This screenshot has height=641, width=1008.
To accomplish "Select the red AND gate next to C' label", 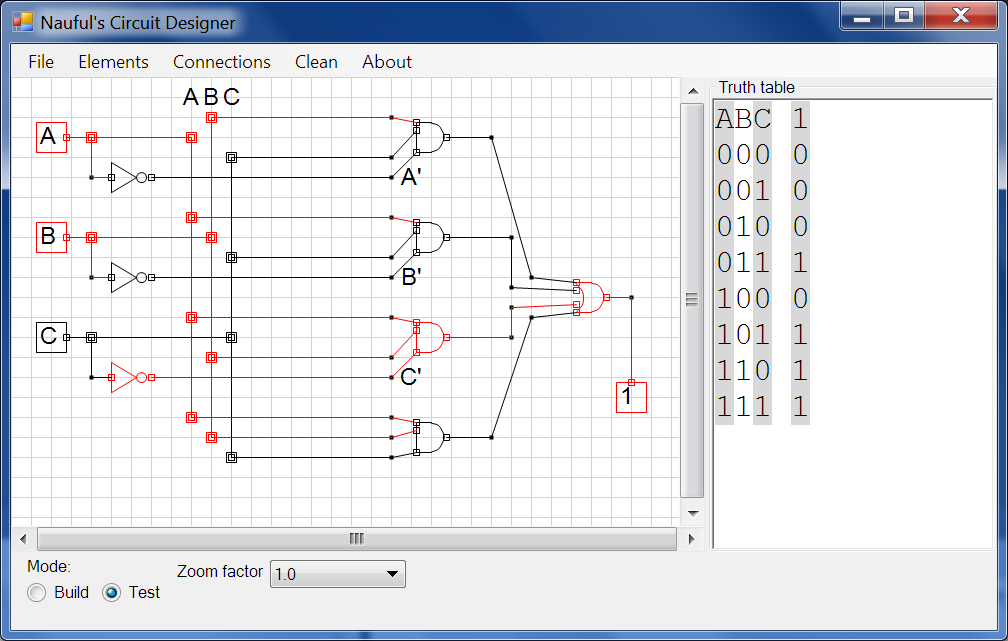I will point(431,338).
